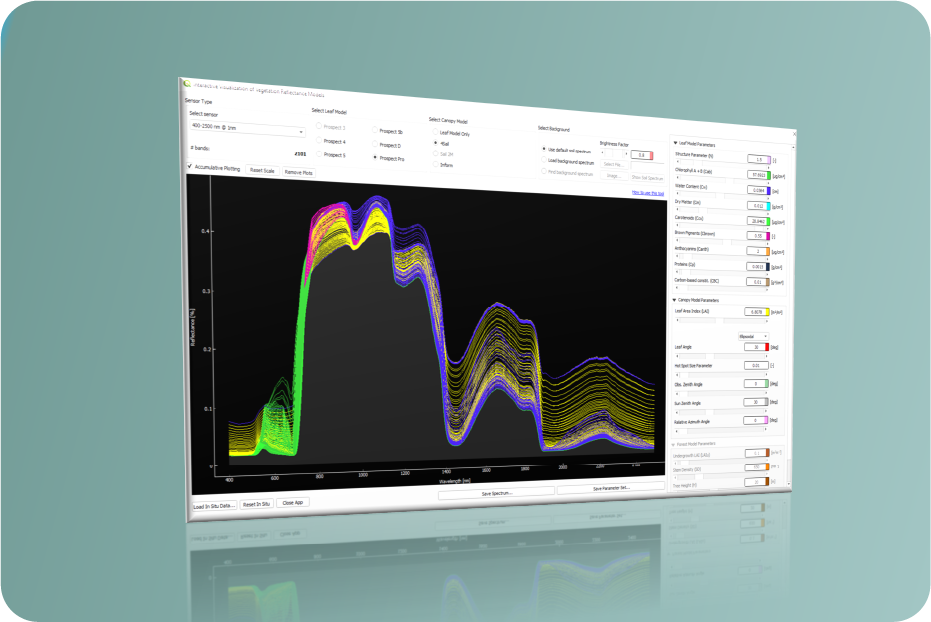Click the orange Anthocyanins color swatch
931x622 pixels.
(x=768, y=251)
